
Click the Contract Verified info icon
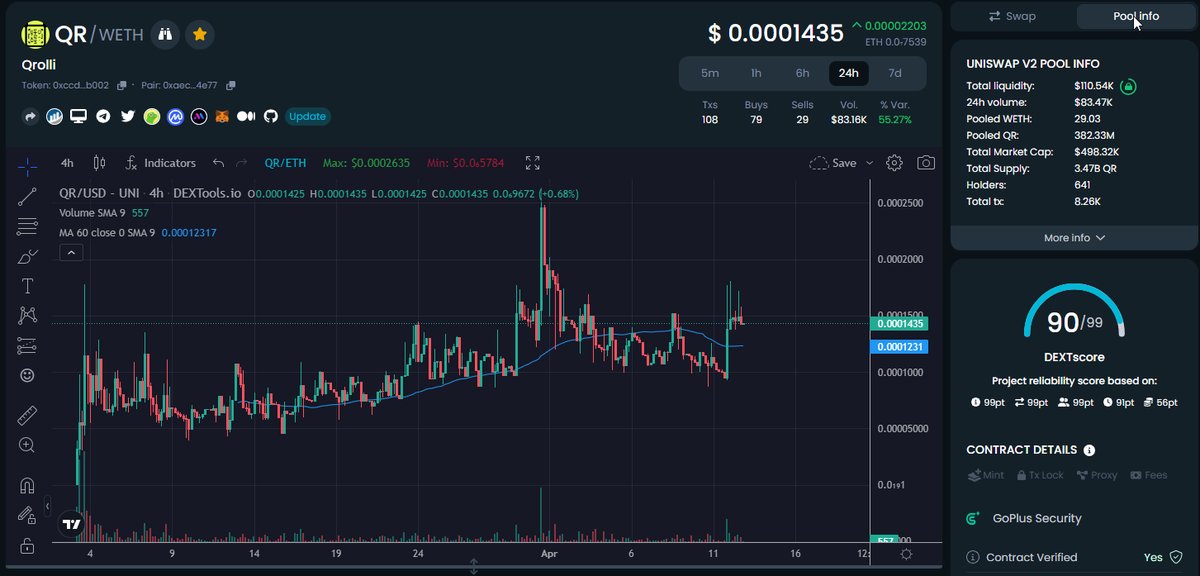click(973, 557)
